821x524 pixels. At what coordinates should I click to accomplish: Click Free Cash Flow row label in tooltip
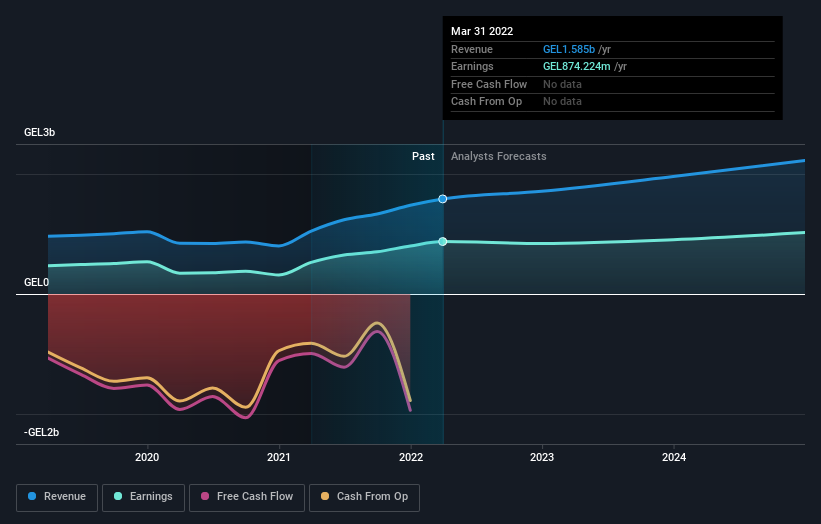point(489,84)
